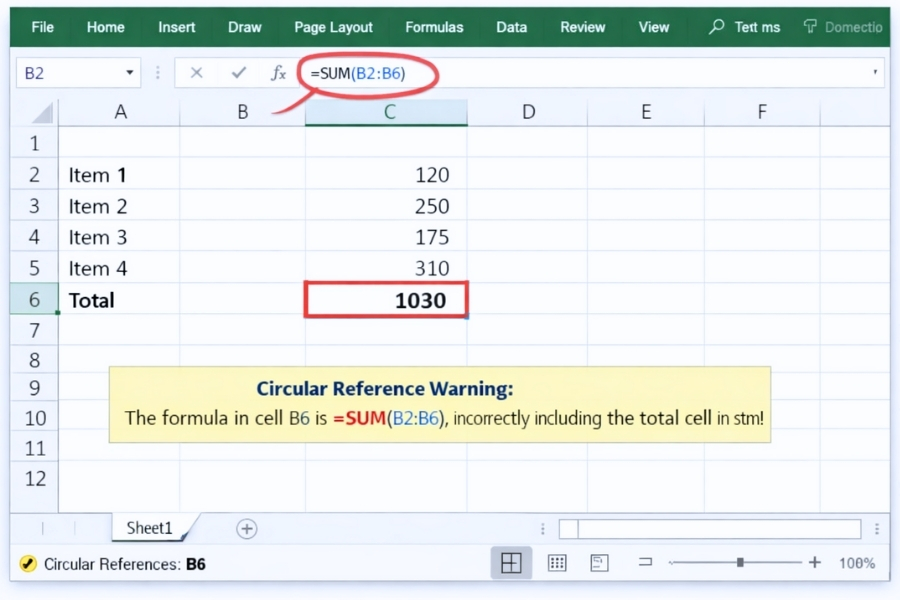Add a new worksheet with the plus icon
This screenshot has height=600, width=900.
pos(246,528)
